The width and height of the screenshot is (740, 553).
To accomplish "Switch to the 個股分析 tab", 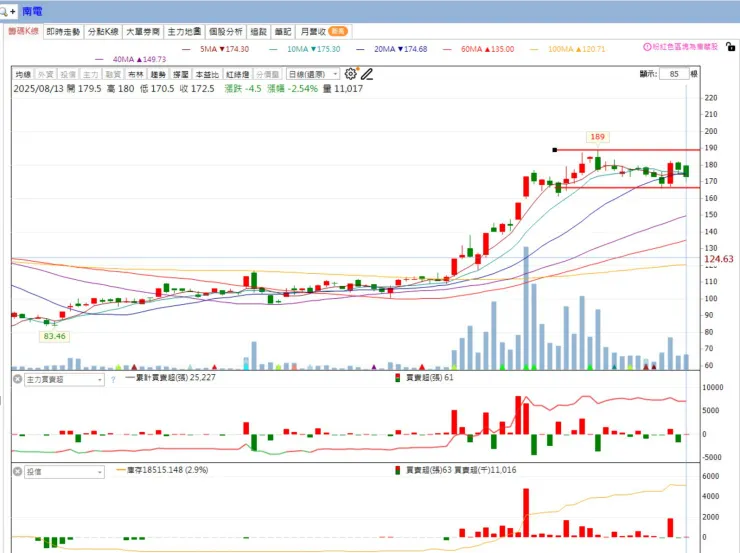I will click(226, 32).
